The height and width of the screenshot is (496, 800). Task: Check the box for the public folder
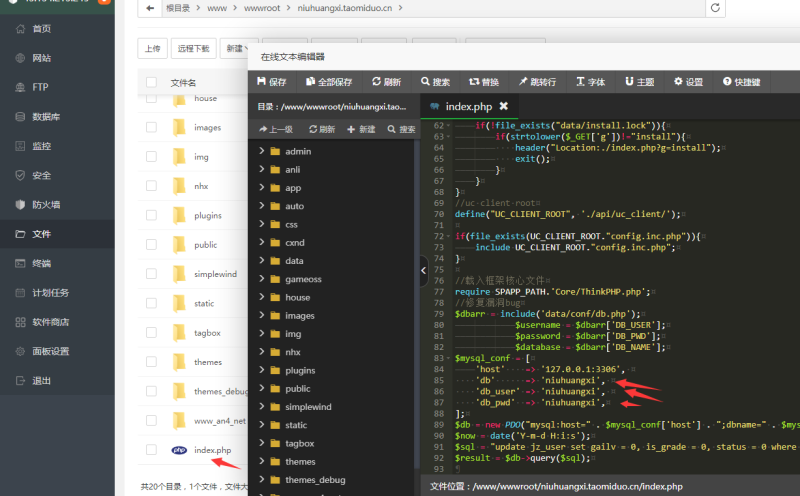(x=151, y=244)
